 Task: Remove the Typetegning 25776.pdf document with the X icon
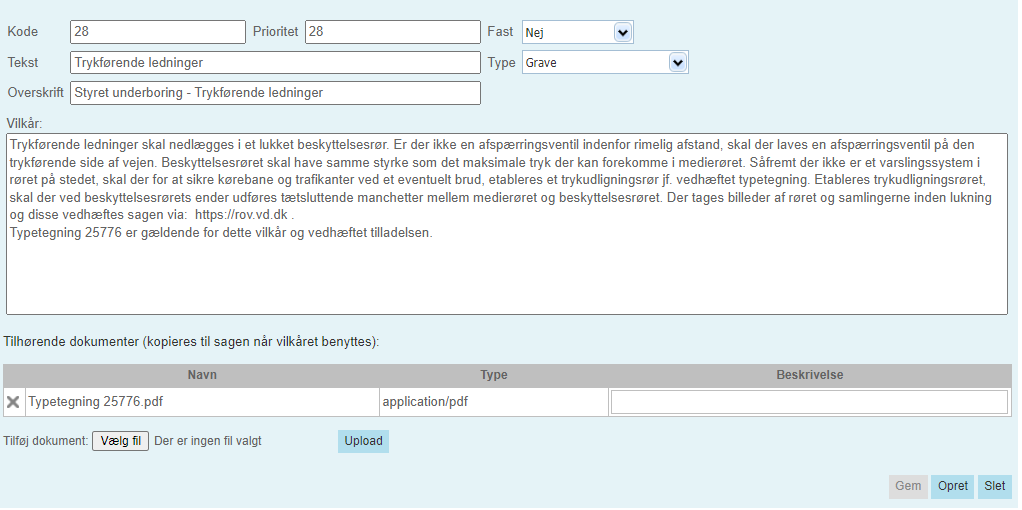(13, 402)
